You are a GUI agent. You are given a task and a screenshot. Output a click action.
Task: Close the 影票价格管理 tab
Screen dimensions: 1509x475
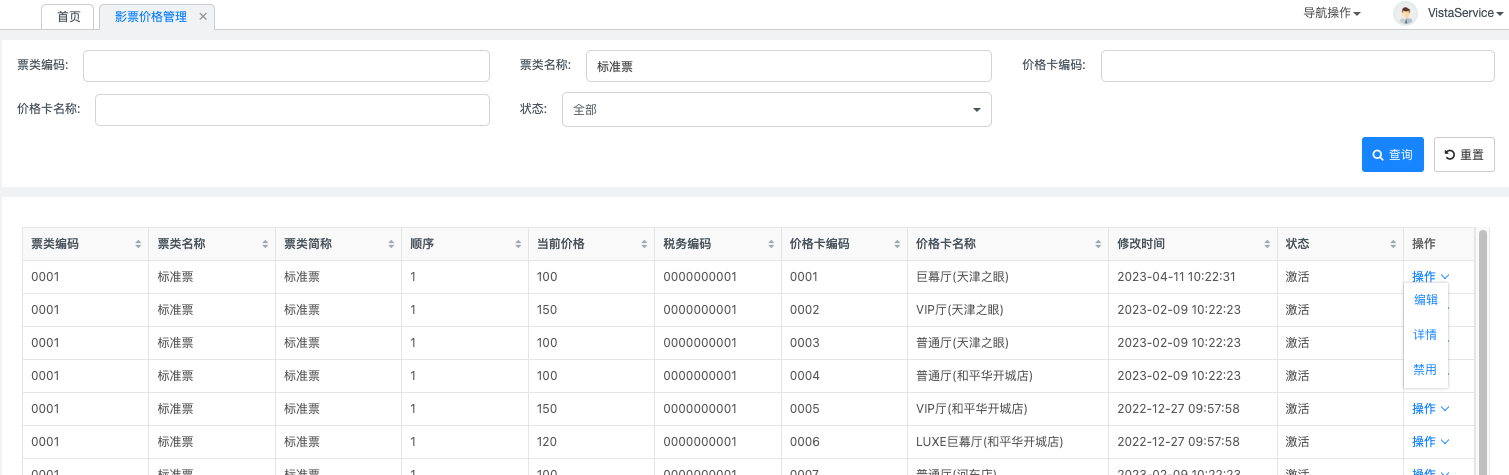click(203, 17)
